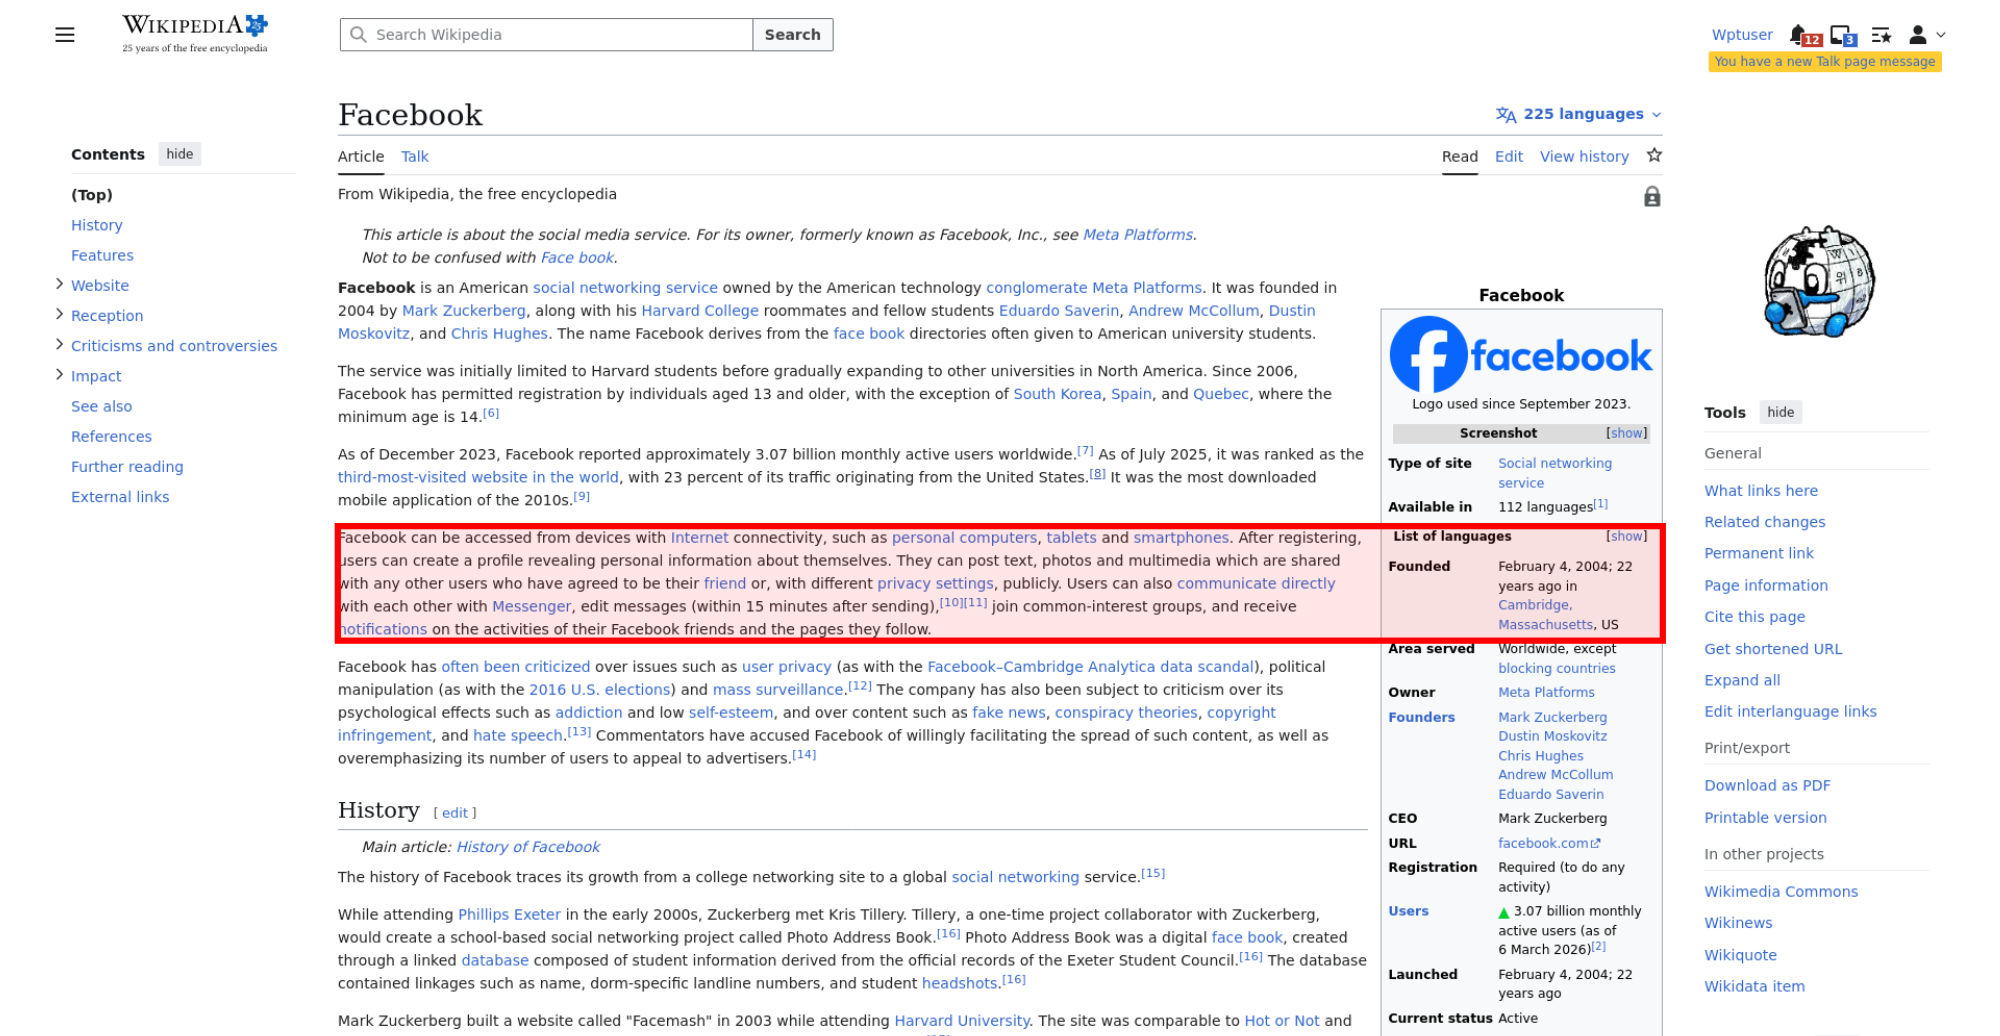Open the View history tab

[1584, 157]
